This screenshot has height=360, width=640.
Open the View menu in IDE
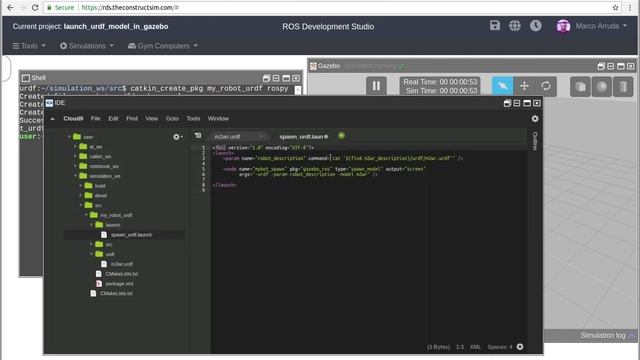coord(151,118)
